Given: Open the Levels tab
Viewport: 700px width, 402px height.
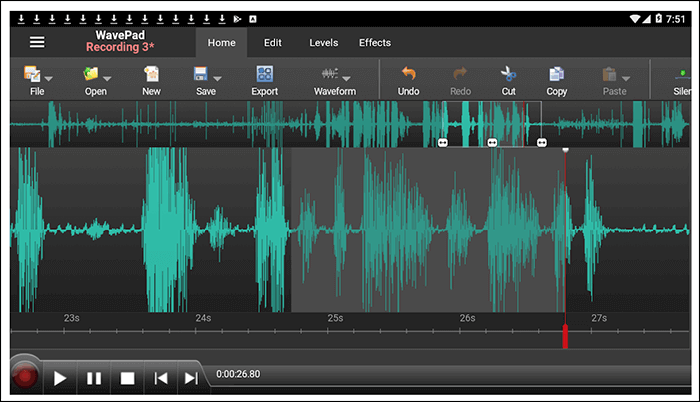Looking at the screenshot, I should coord(323,42).
